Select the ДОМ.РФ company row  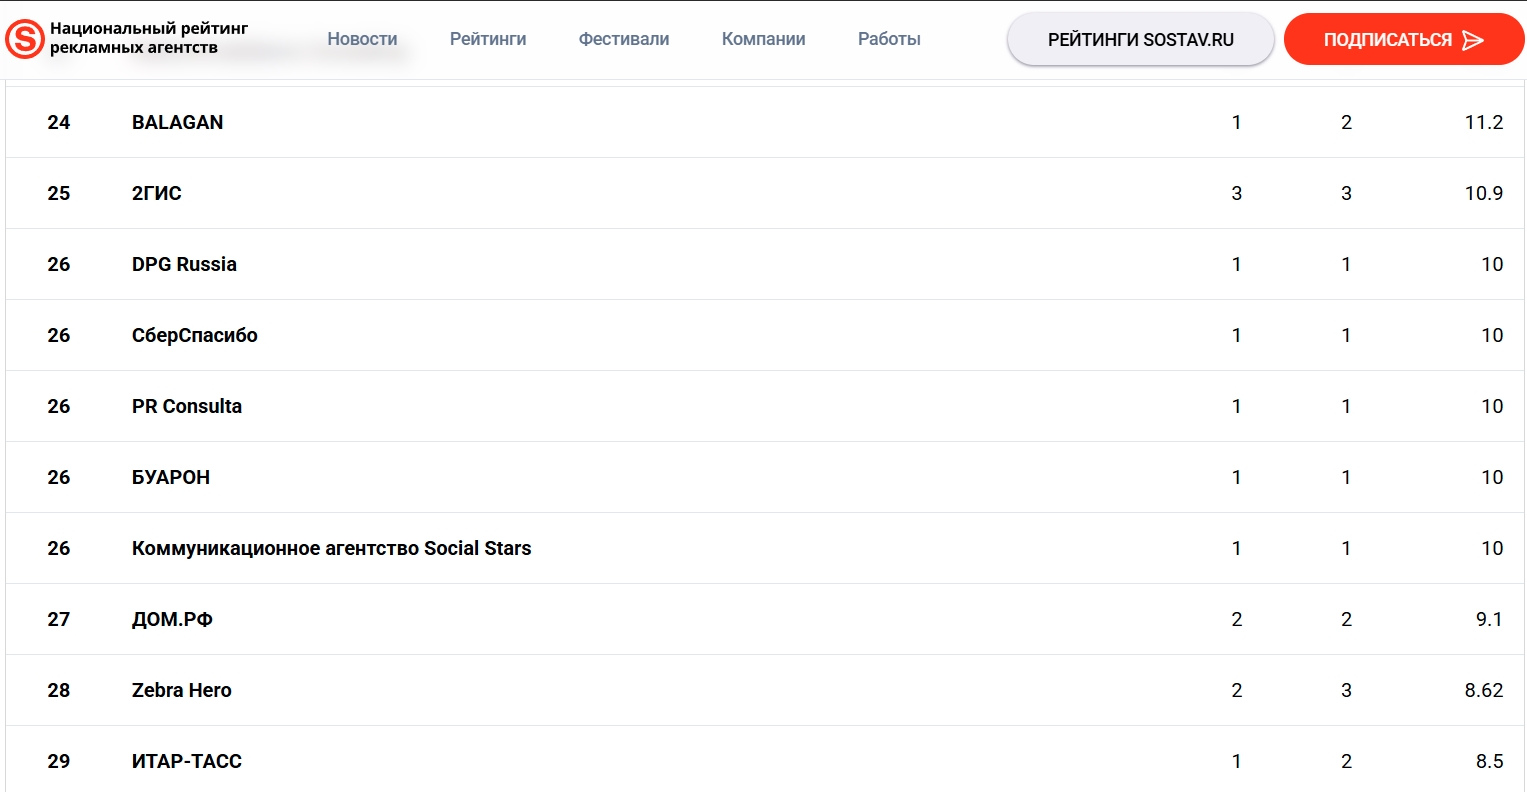point(172,619)
